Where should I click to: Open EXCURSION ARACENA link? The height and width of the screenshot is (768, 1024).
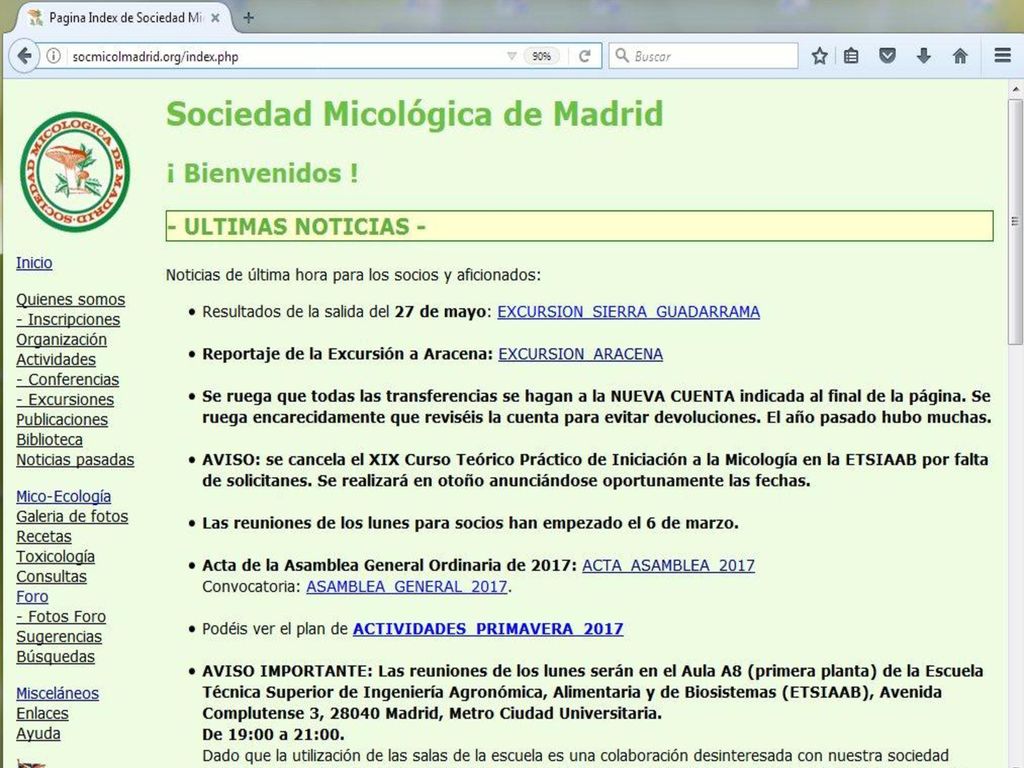tap(581, 355)
